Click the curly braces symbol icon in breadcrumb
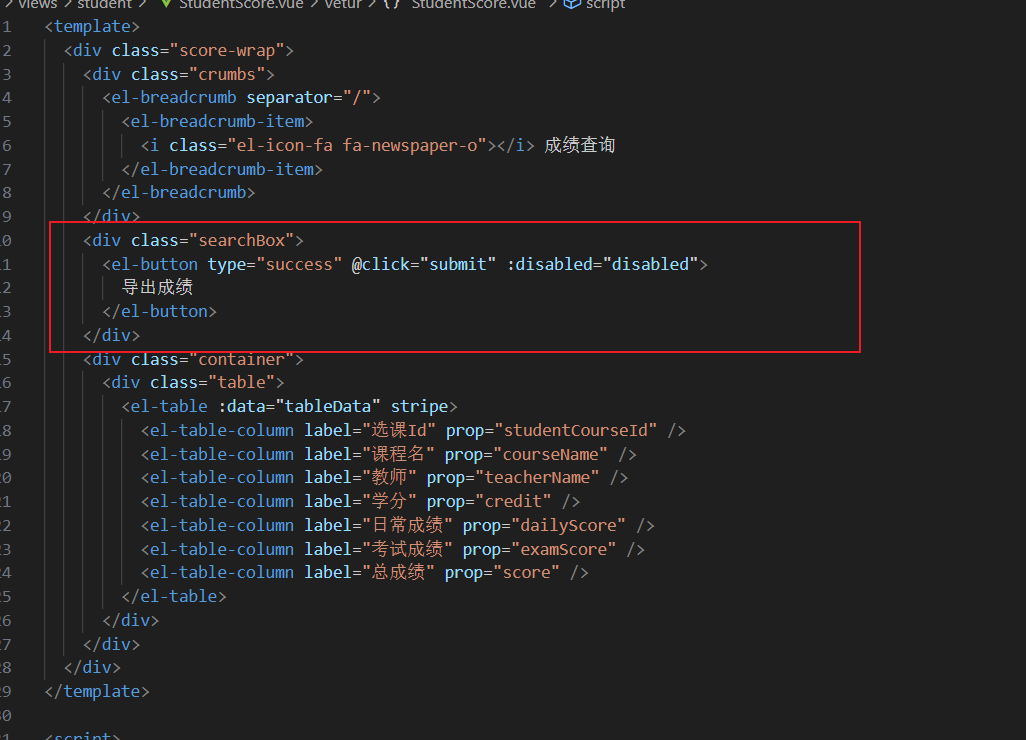The image size is (1026, 740). [x=393, y=4]
